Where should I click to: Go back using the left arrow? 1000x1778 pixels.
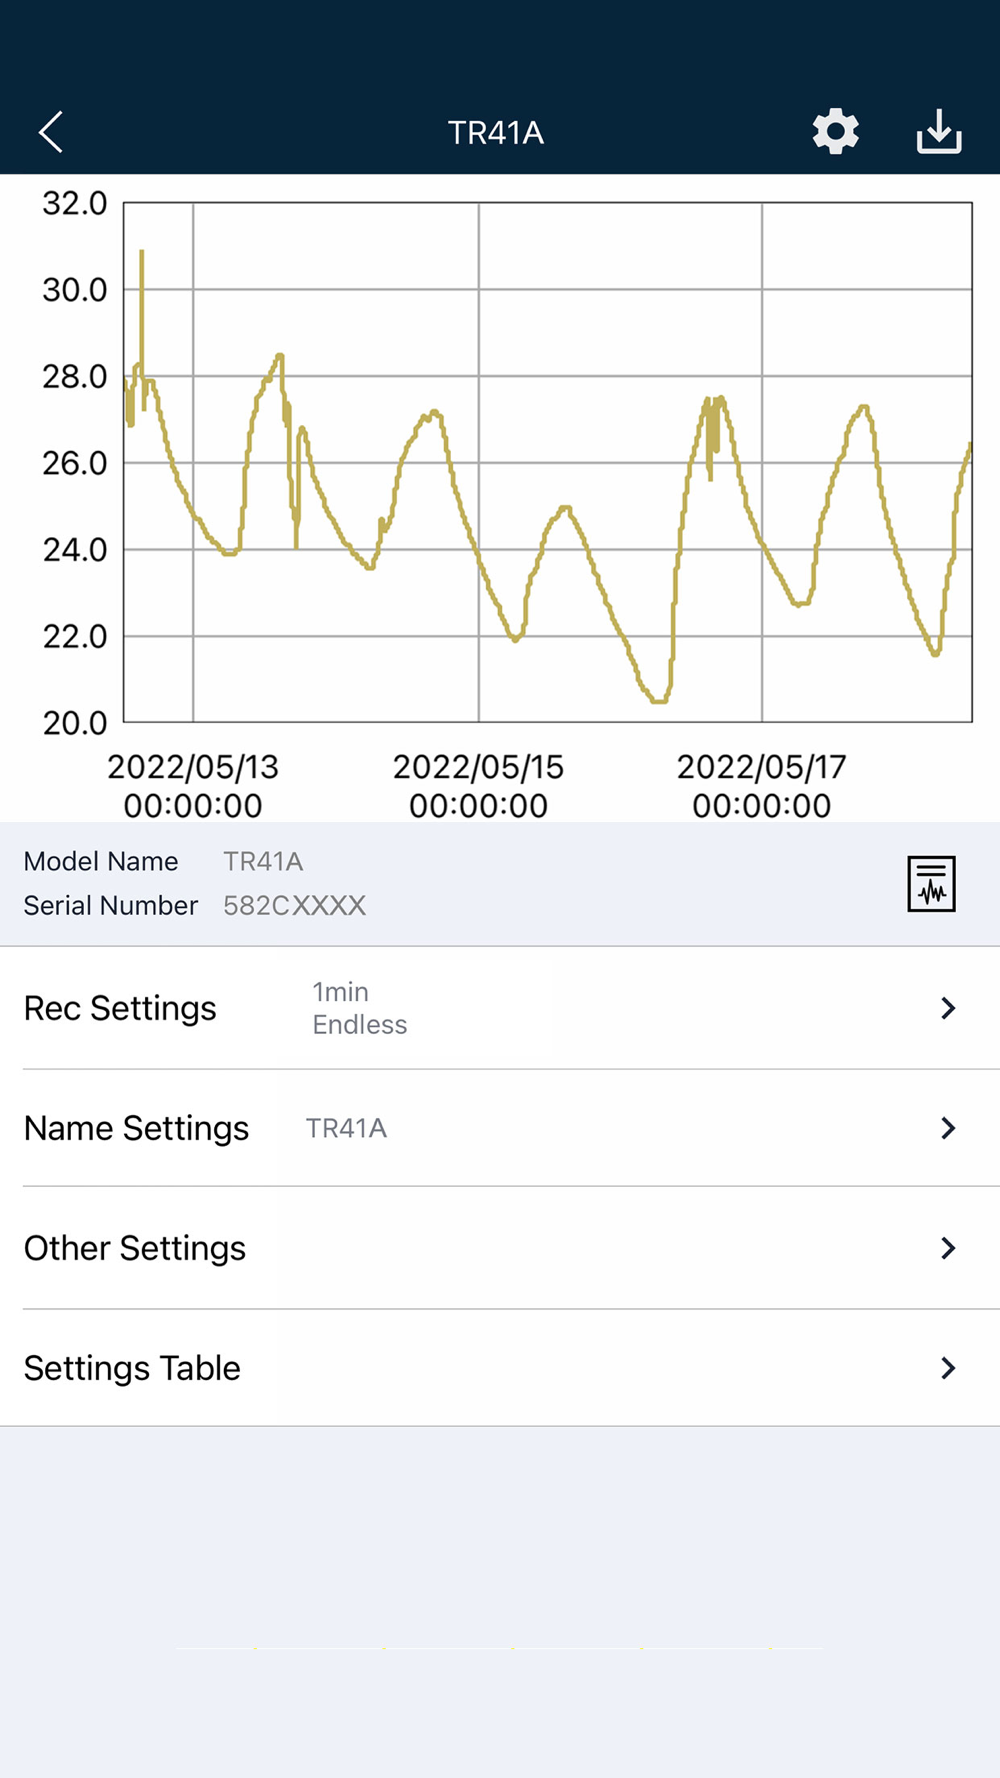pos(51,132)
